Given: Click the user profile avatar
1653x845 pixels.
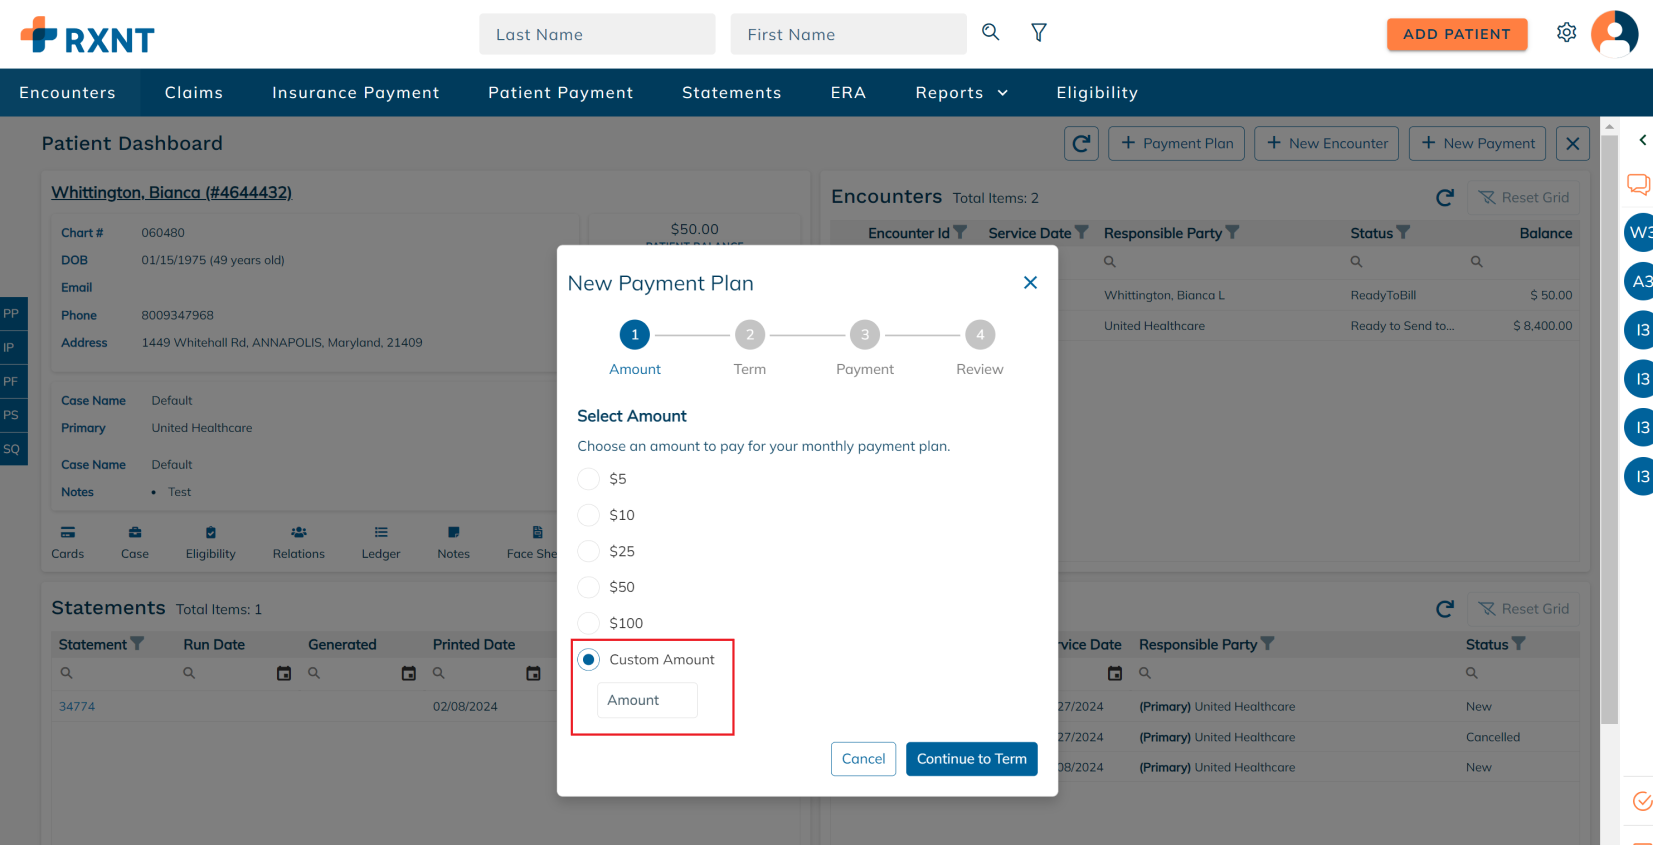Looking at the screenshot, I should coord(1614,34).
